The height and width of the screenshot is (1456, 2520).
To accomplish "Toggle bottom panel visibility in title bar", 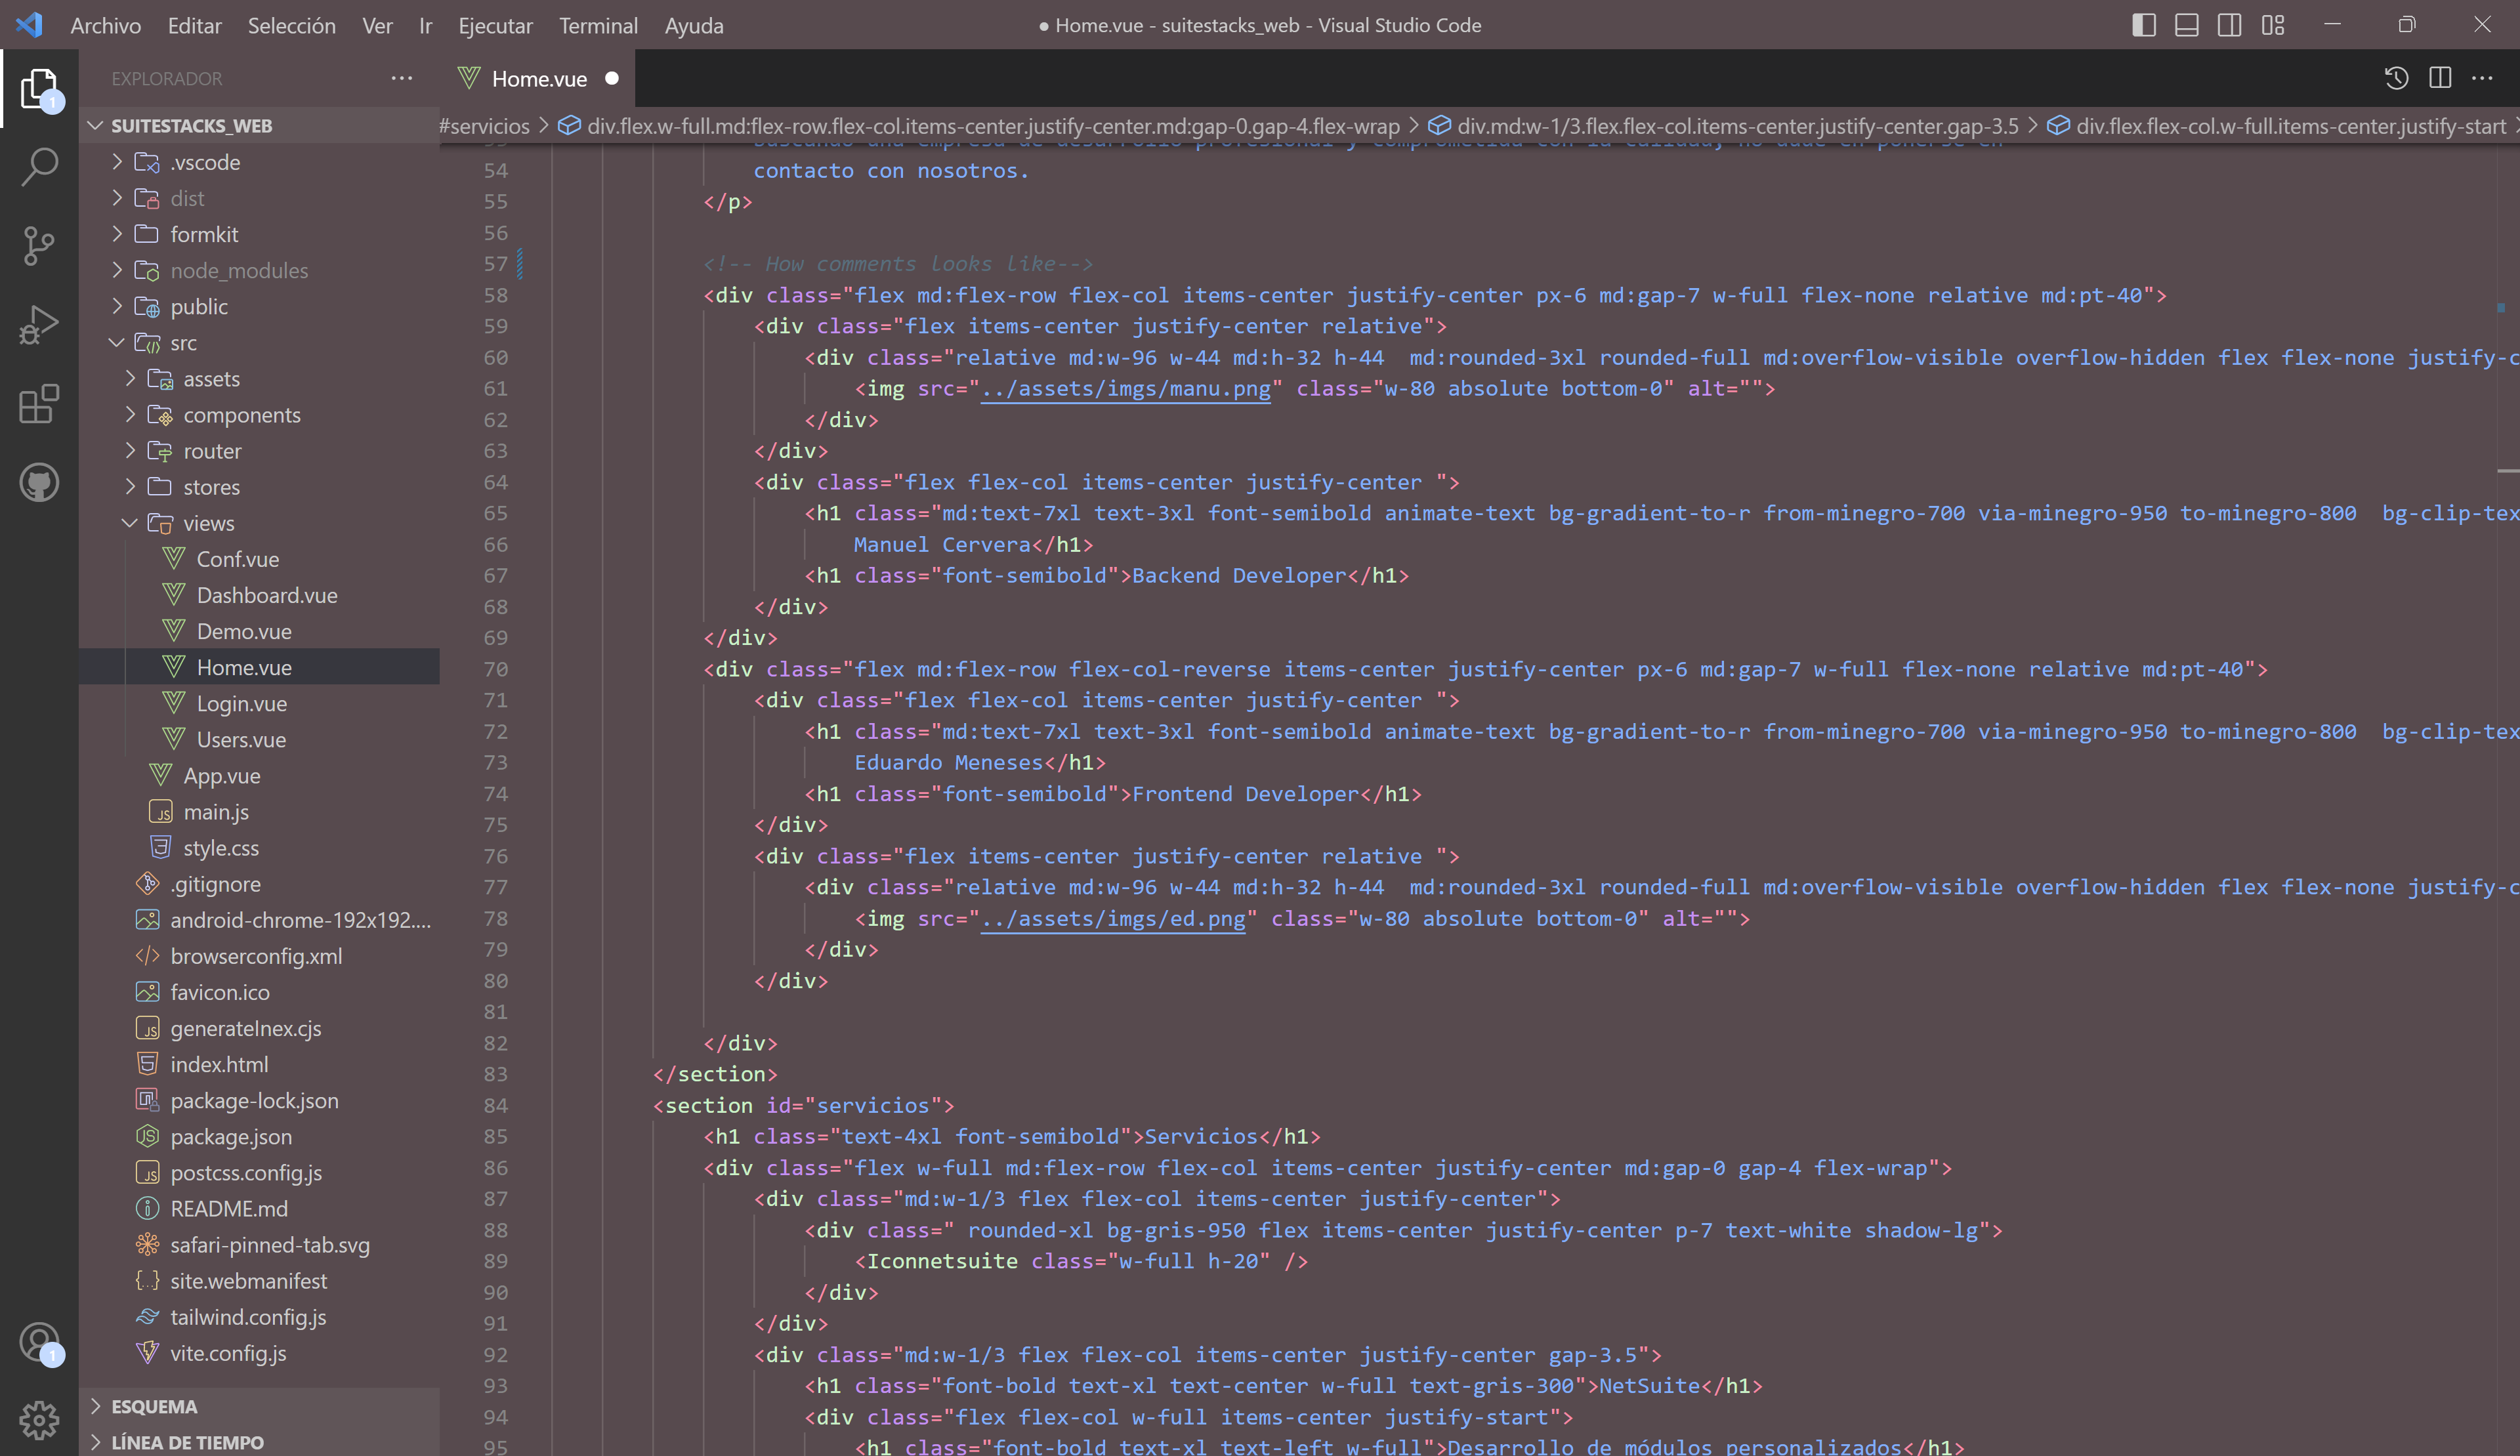I will (2186, 25).
